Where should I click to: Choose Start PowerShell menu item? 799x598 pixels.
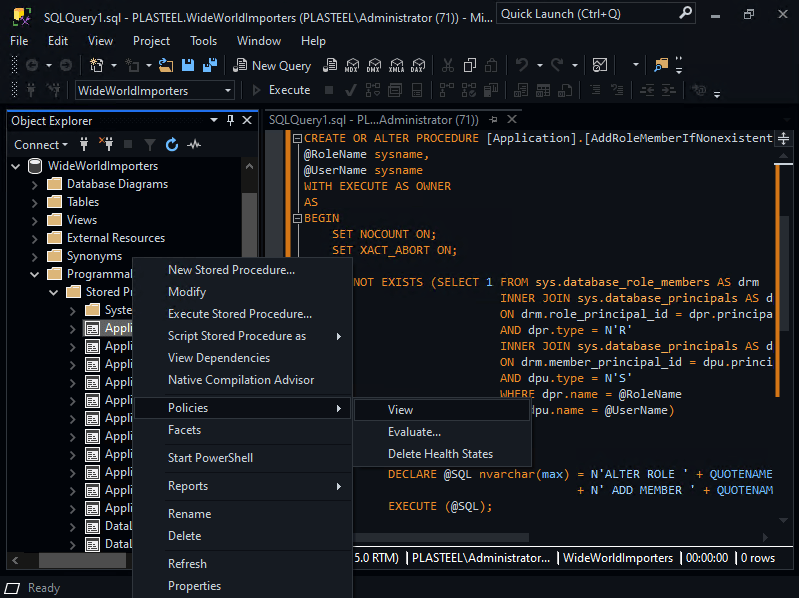click(x=243, y=458)
